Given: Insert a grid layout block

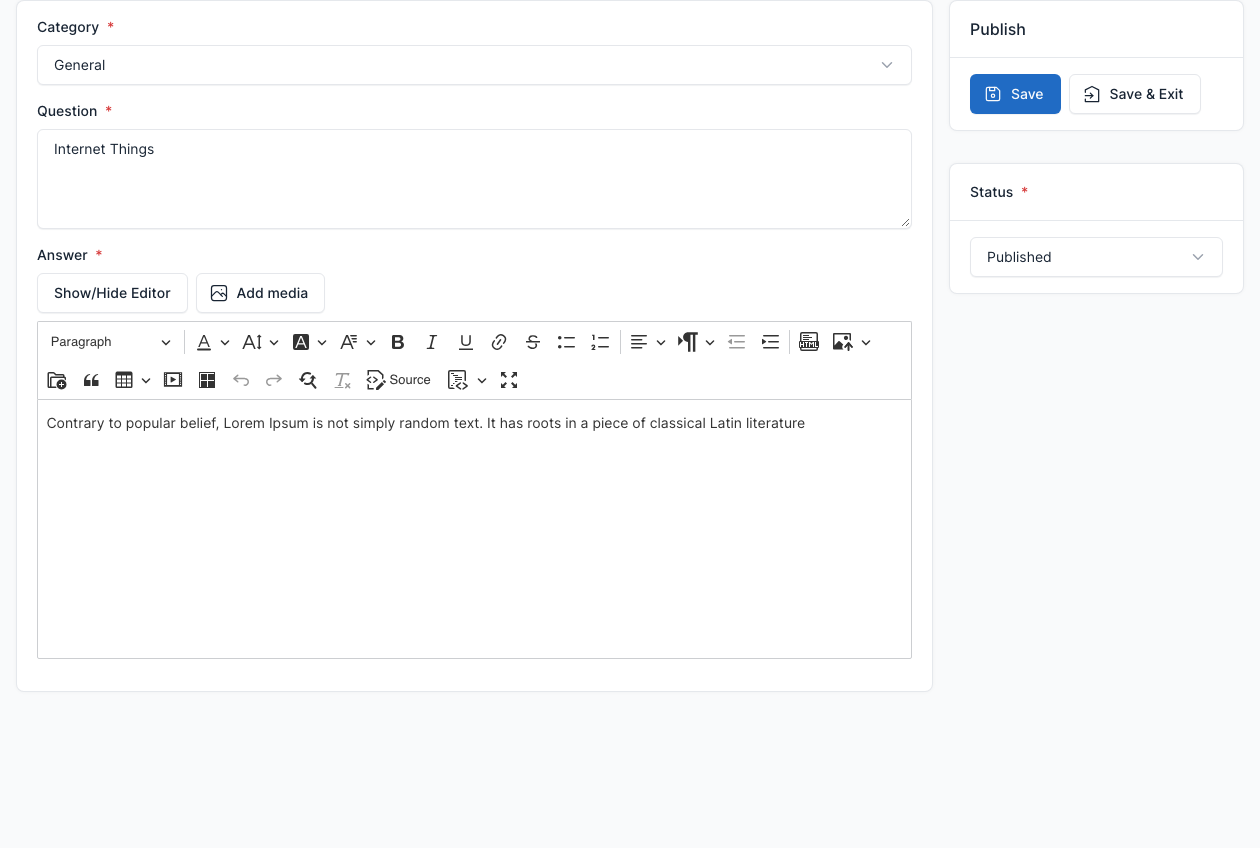Looking at the screenshot, I should pyautogui.click(x=207, y=380).
